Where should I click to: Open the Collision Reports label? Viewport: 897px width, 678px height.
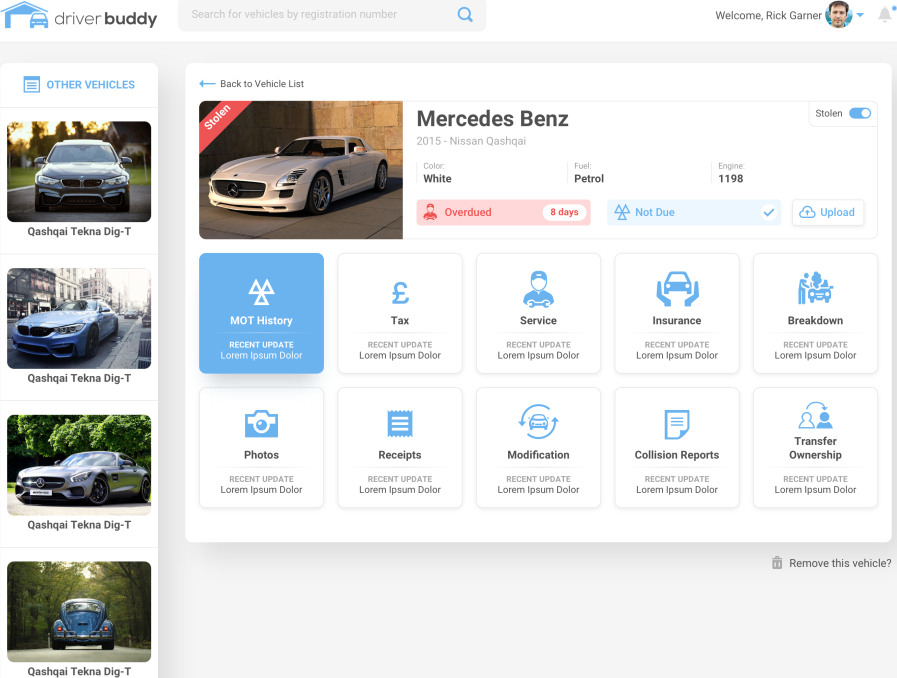tap(677, 455)
